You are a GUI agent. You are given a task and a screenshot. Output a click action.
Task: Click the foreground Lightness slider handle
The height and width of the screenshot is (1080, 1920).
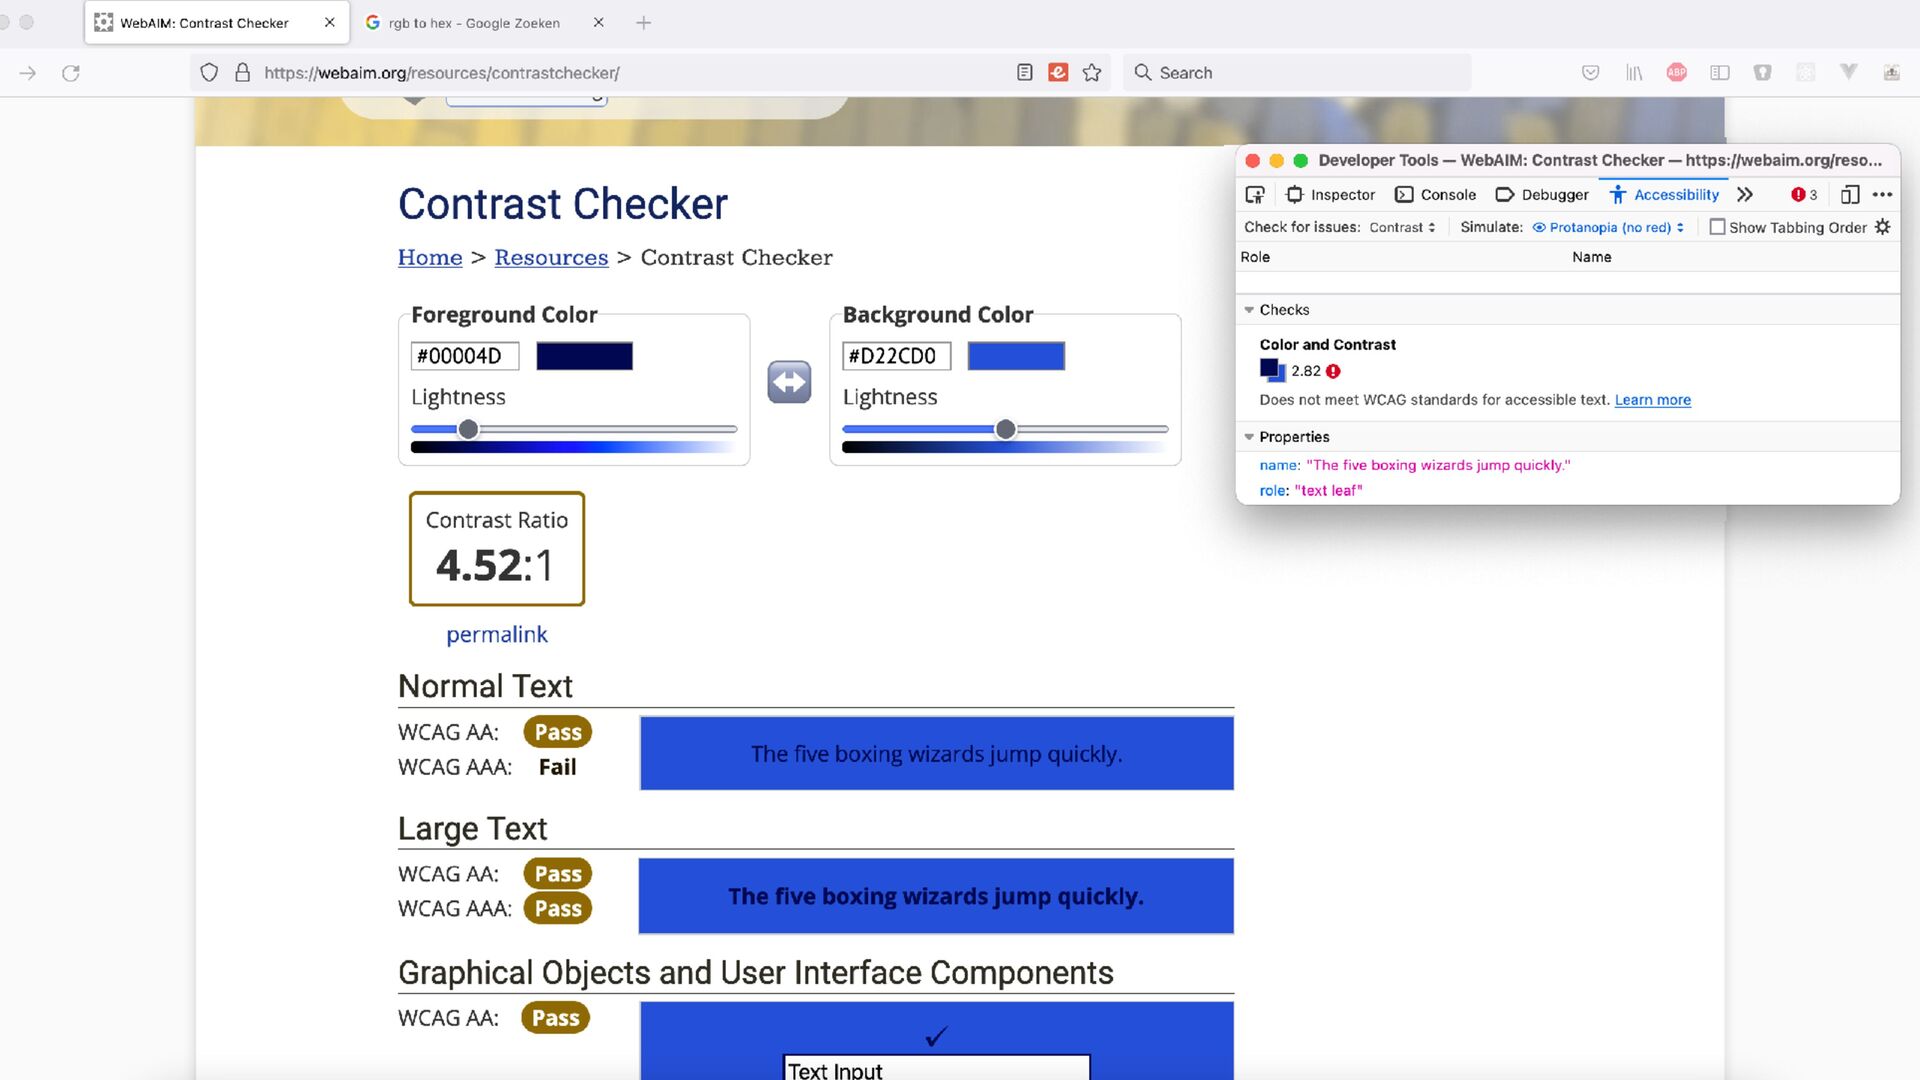tap(468, 429)
